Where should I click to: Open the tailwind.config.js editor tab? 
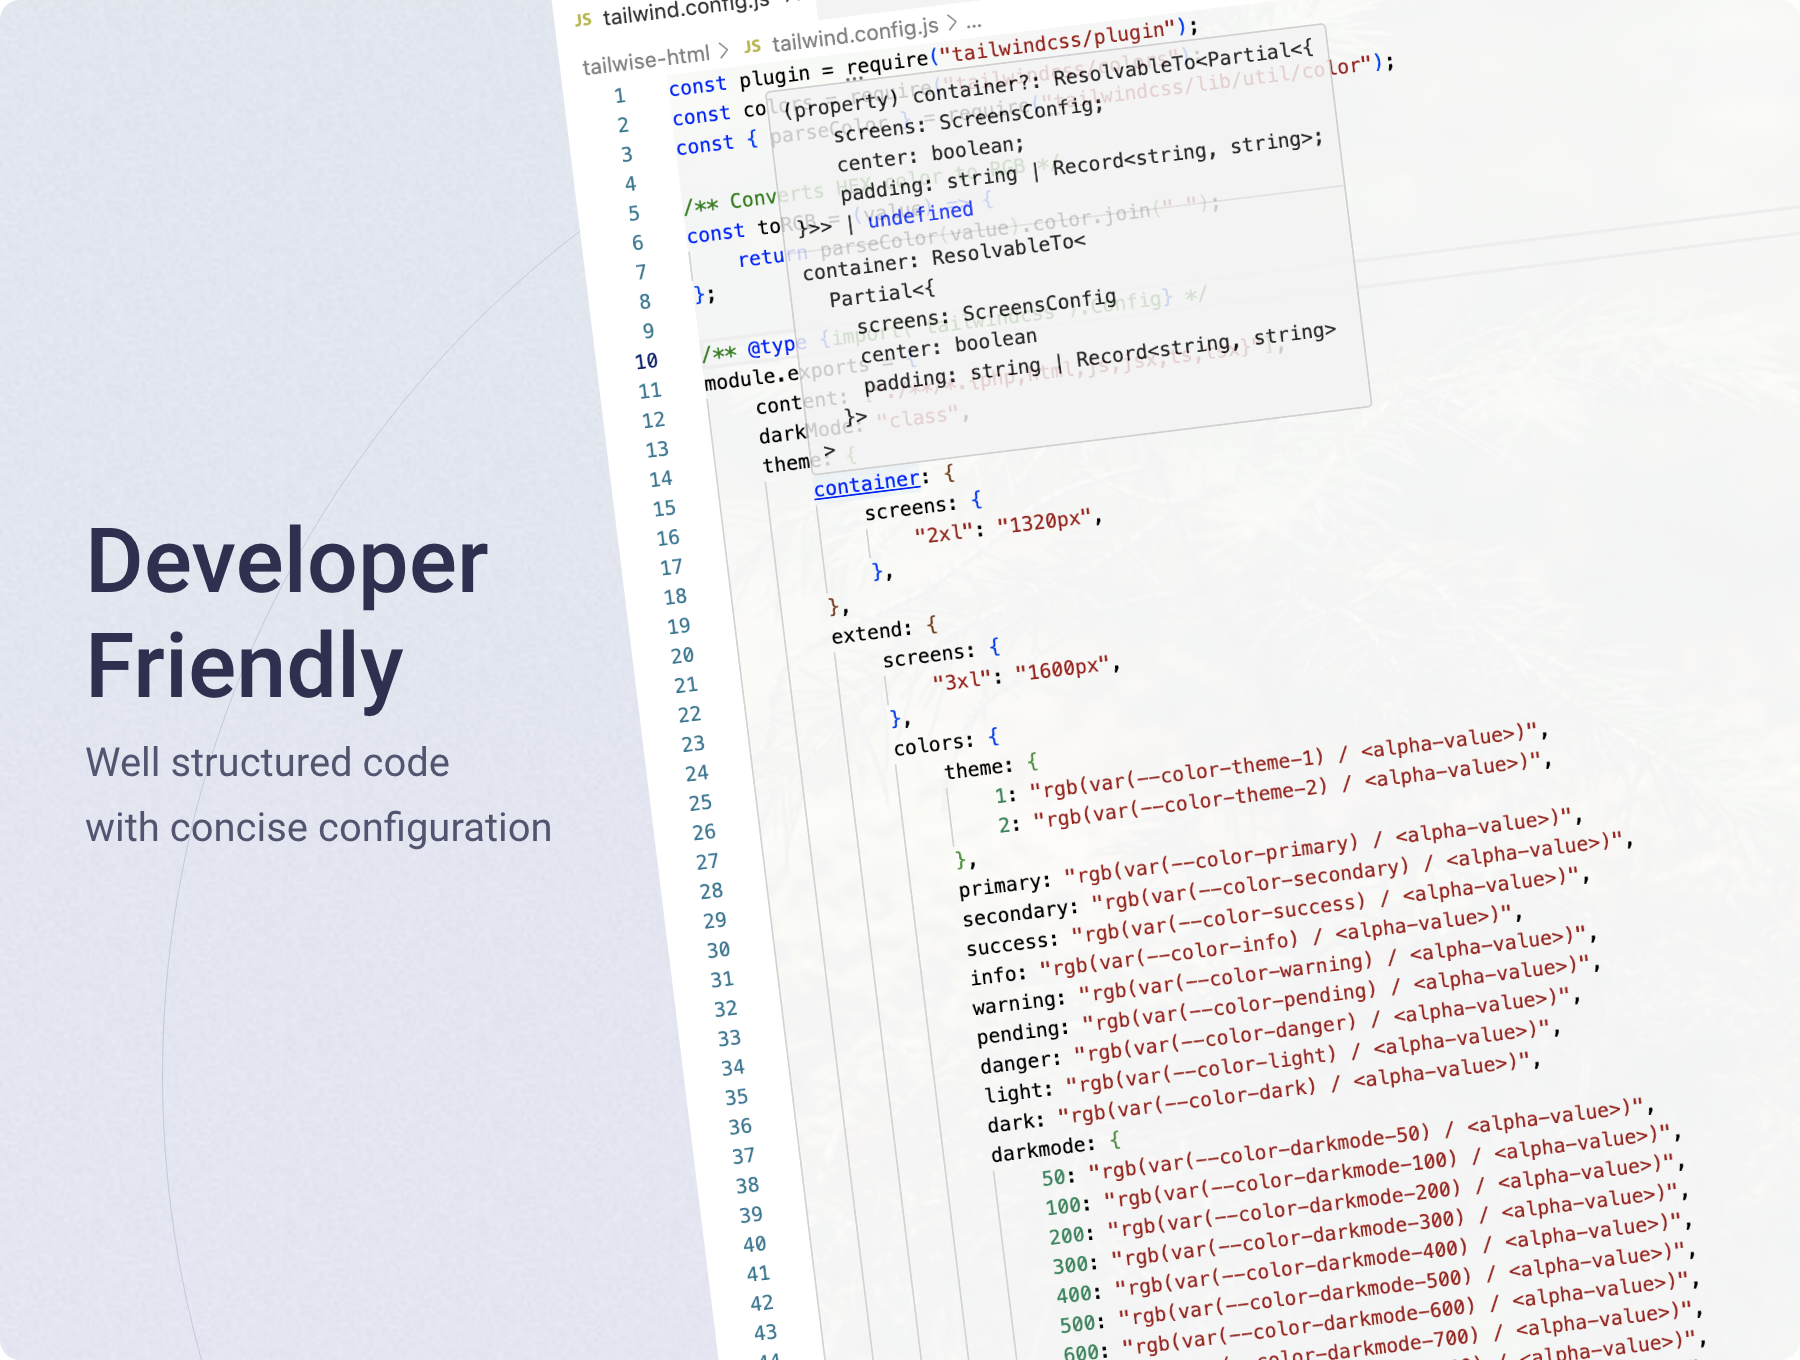coord(686,10)
